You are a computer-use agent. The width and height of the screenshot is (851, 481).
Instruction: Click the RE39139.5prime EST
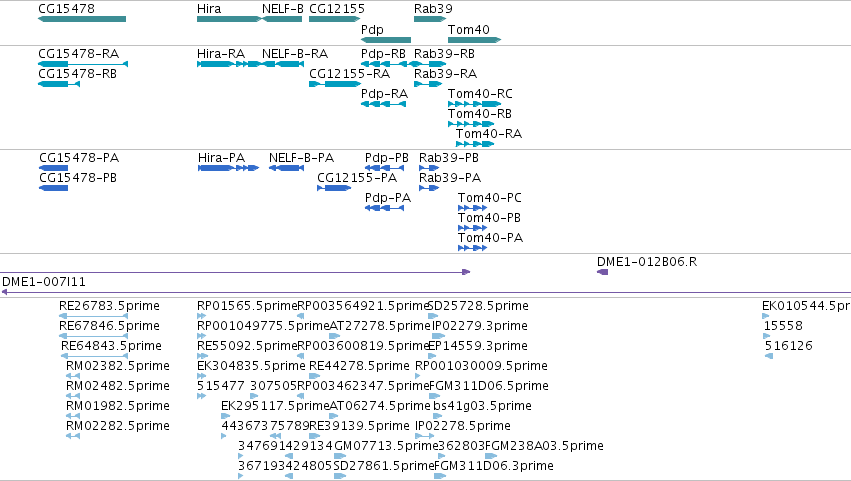pos(315,436)
